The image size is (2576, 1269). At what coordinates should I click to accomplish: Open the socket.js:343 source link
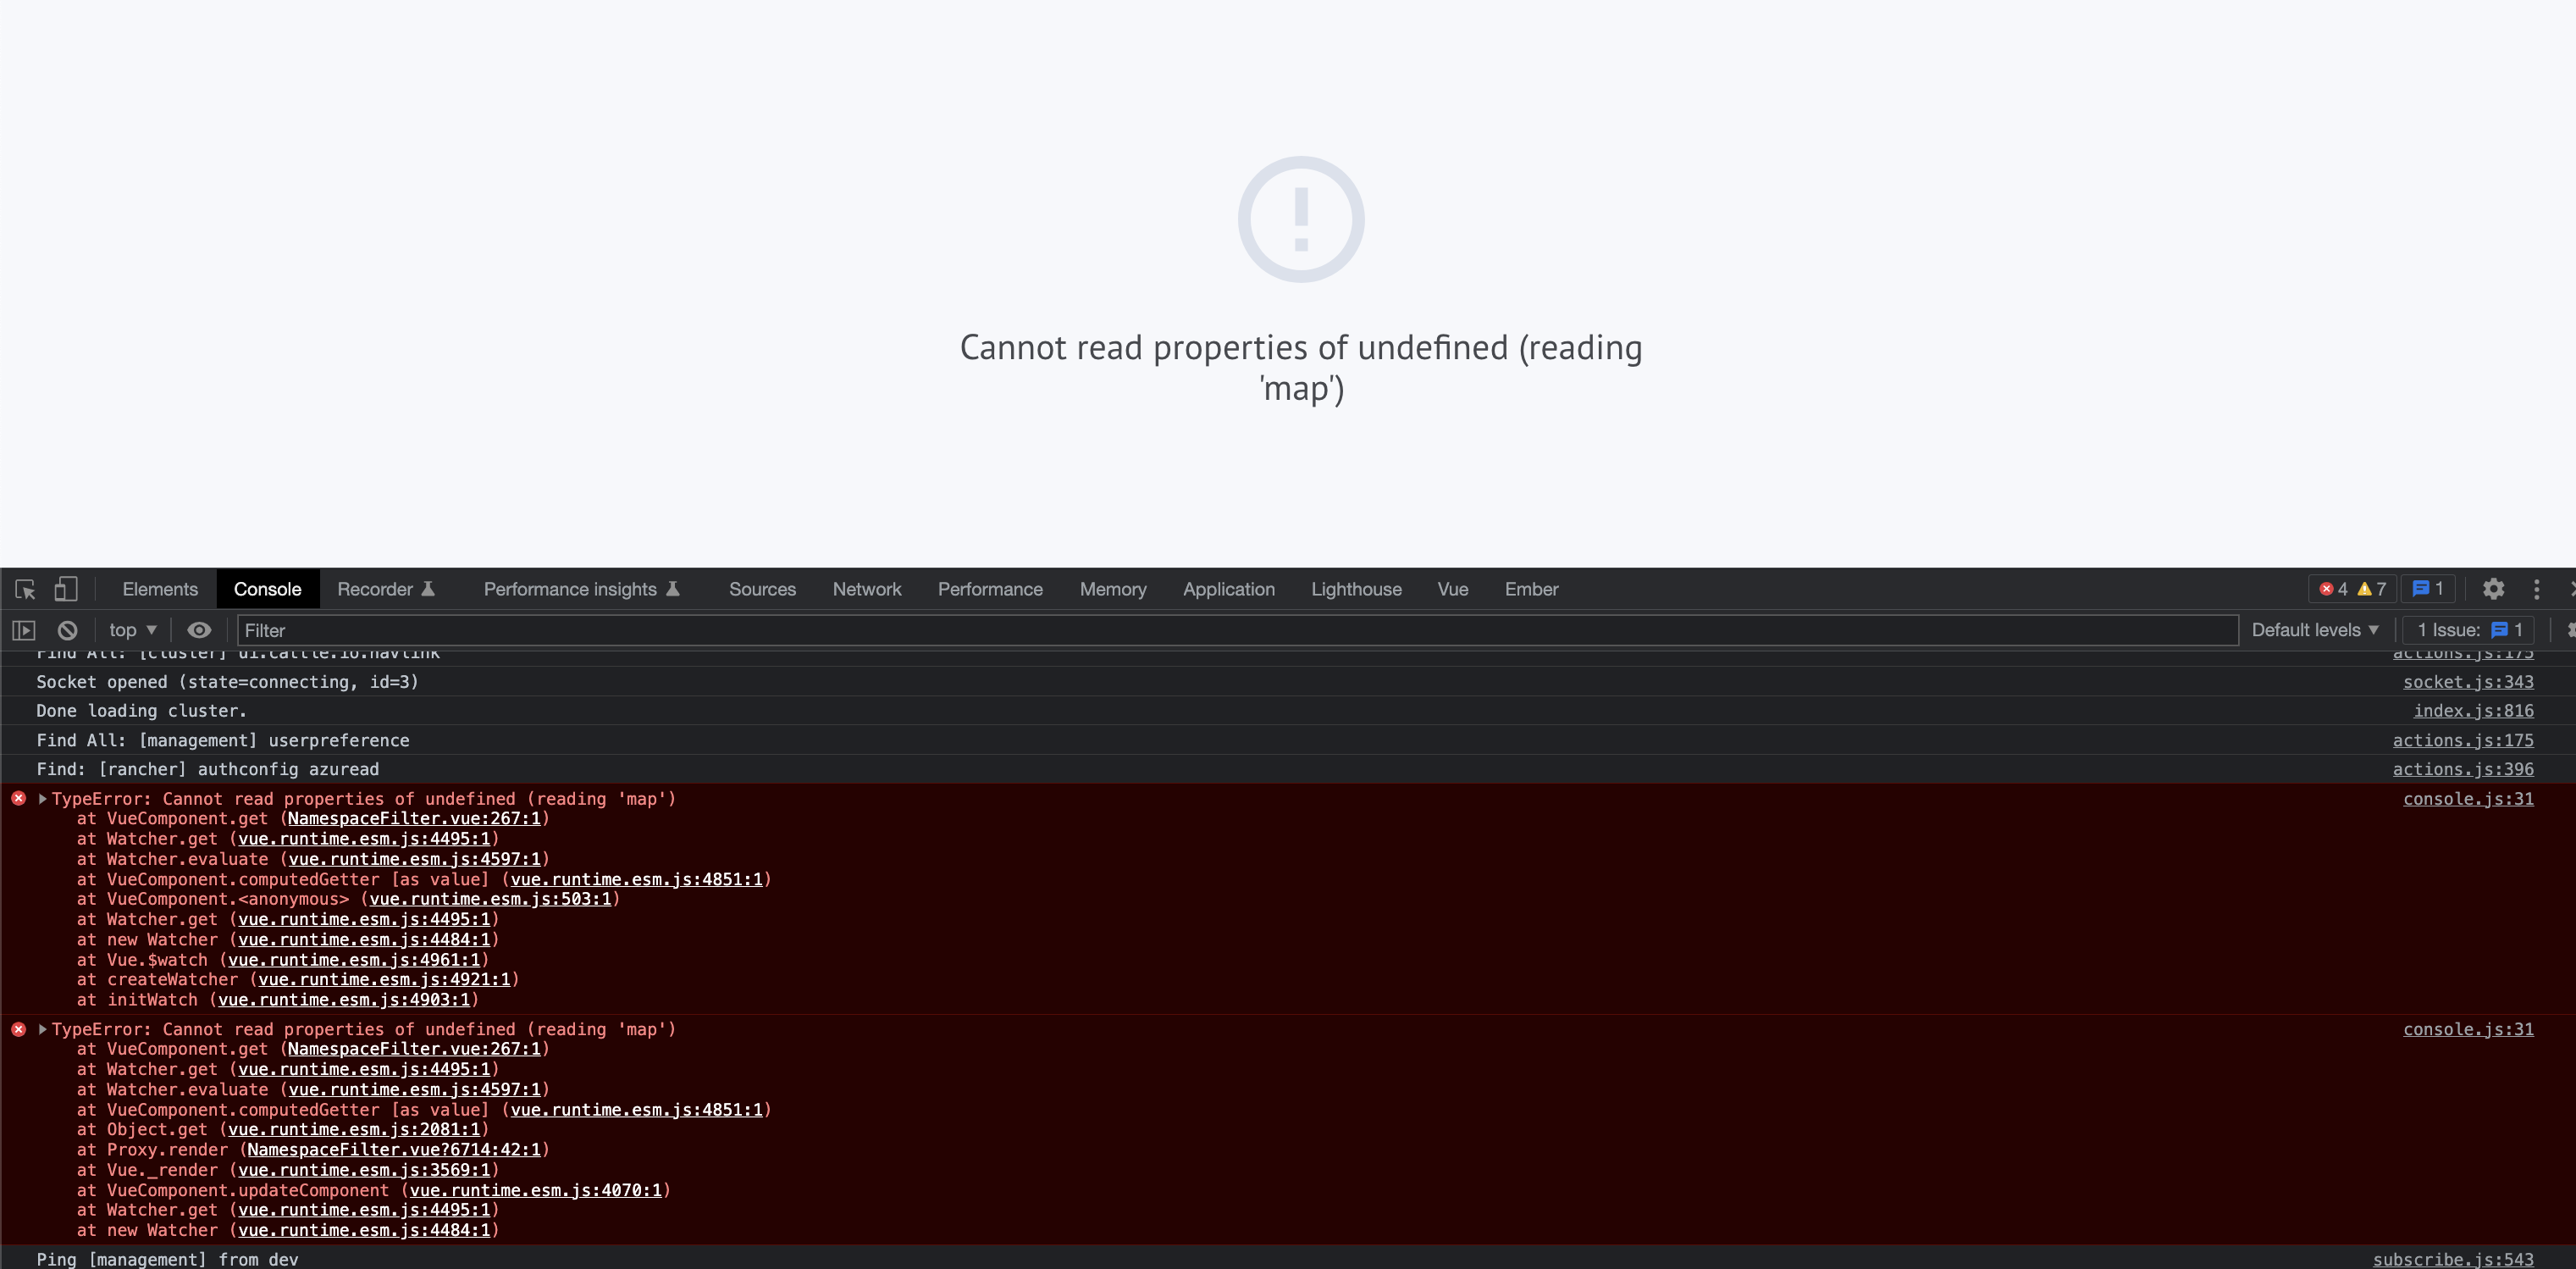click(x=2467, y=682)
